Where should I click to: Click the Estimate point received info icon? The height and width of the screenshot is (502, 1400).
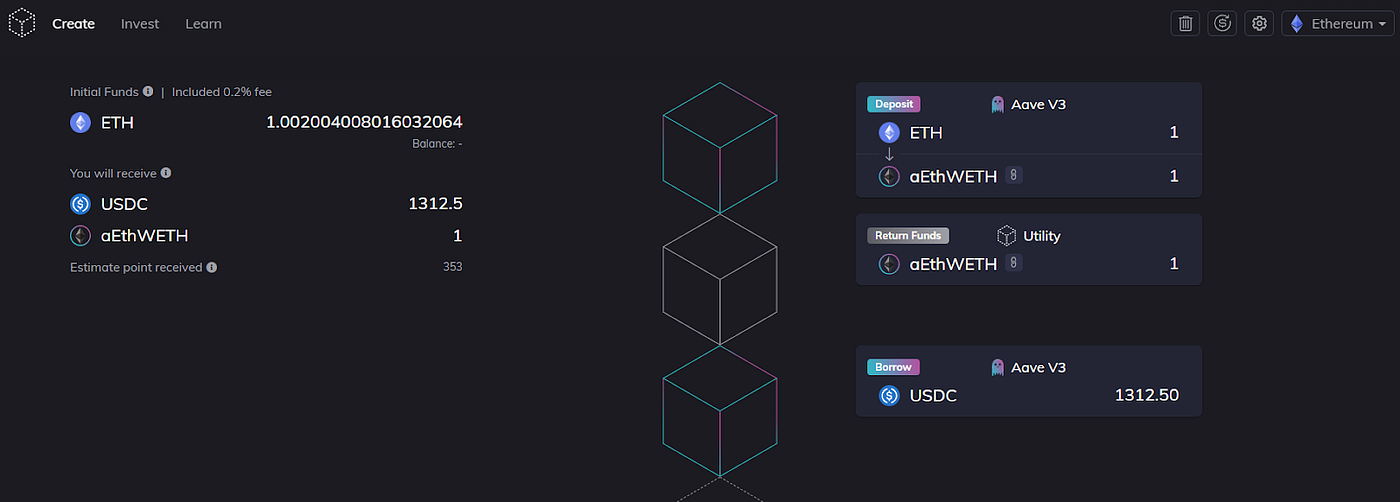tap(212, 267)
